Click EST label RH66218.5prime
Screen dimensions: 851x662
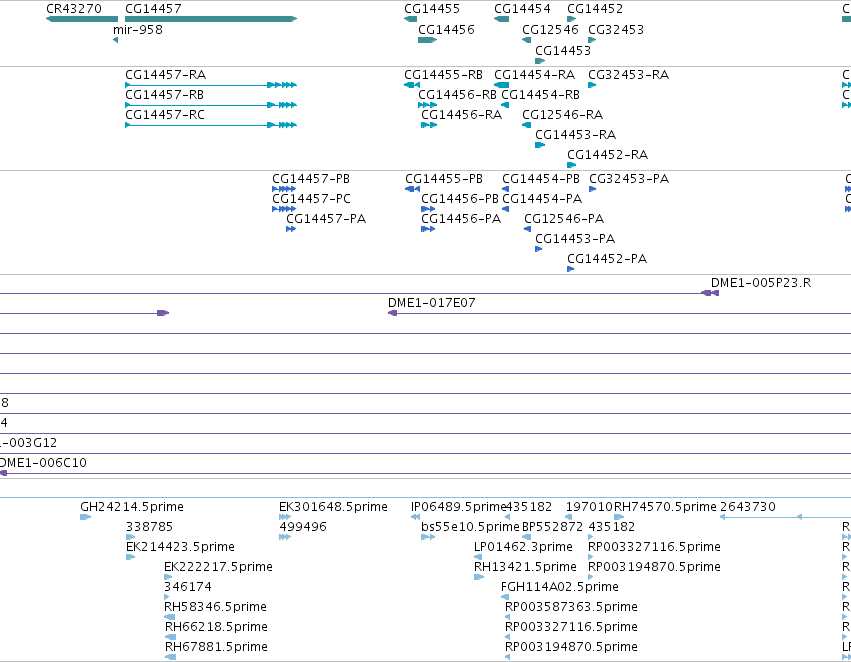(x=216, y=628)
